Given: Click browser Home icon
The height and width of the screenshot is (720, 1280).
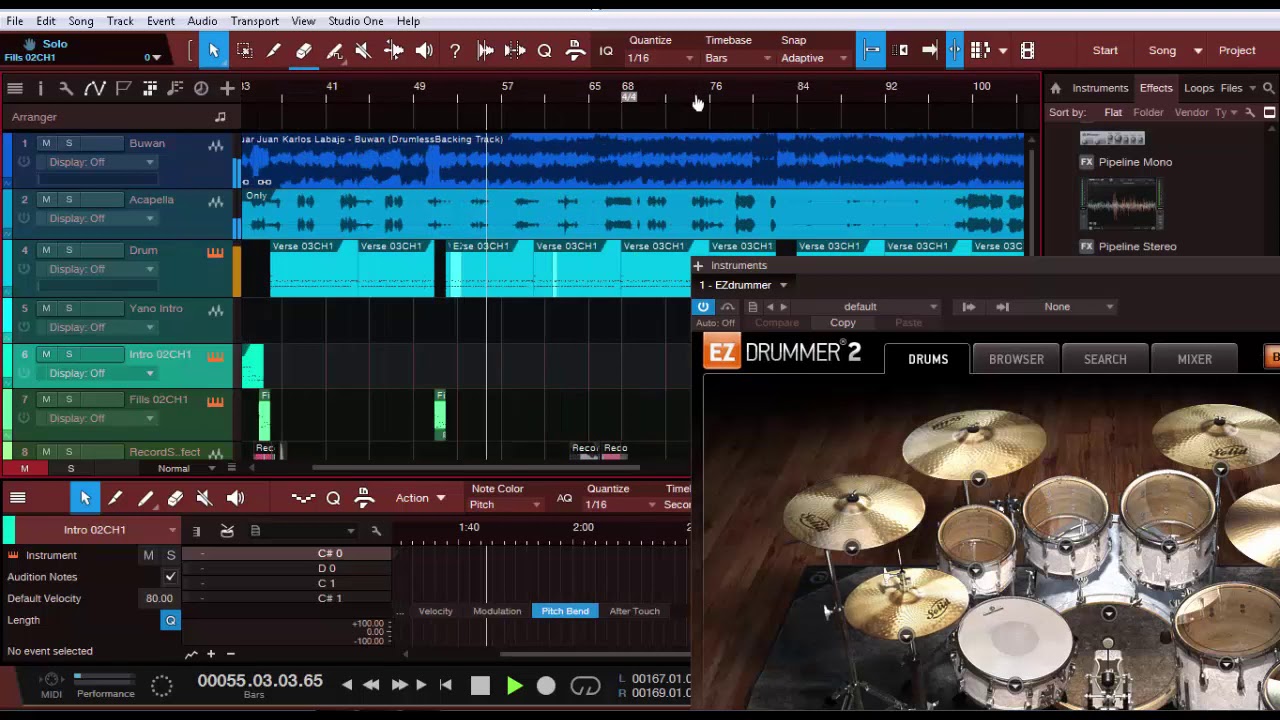Looking at the screenshot, I should pos(1055,88).
